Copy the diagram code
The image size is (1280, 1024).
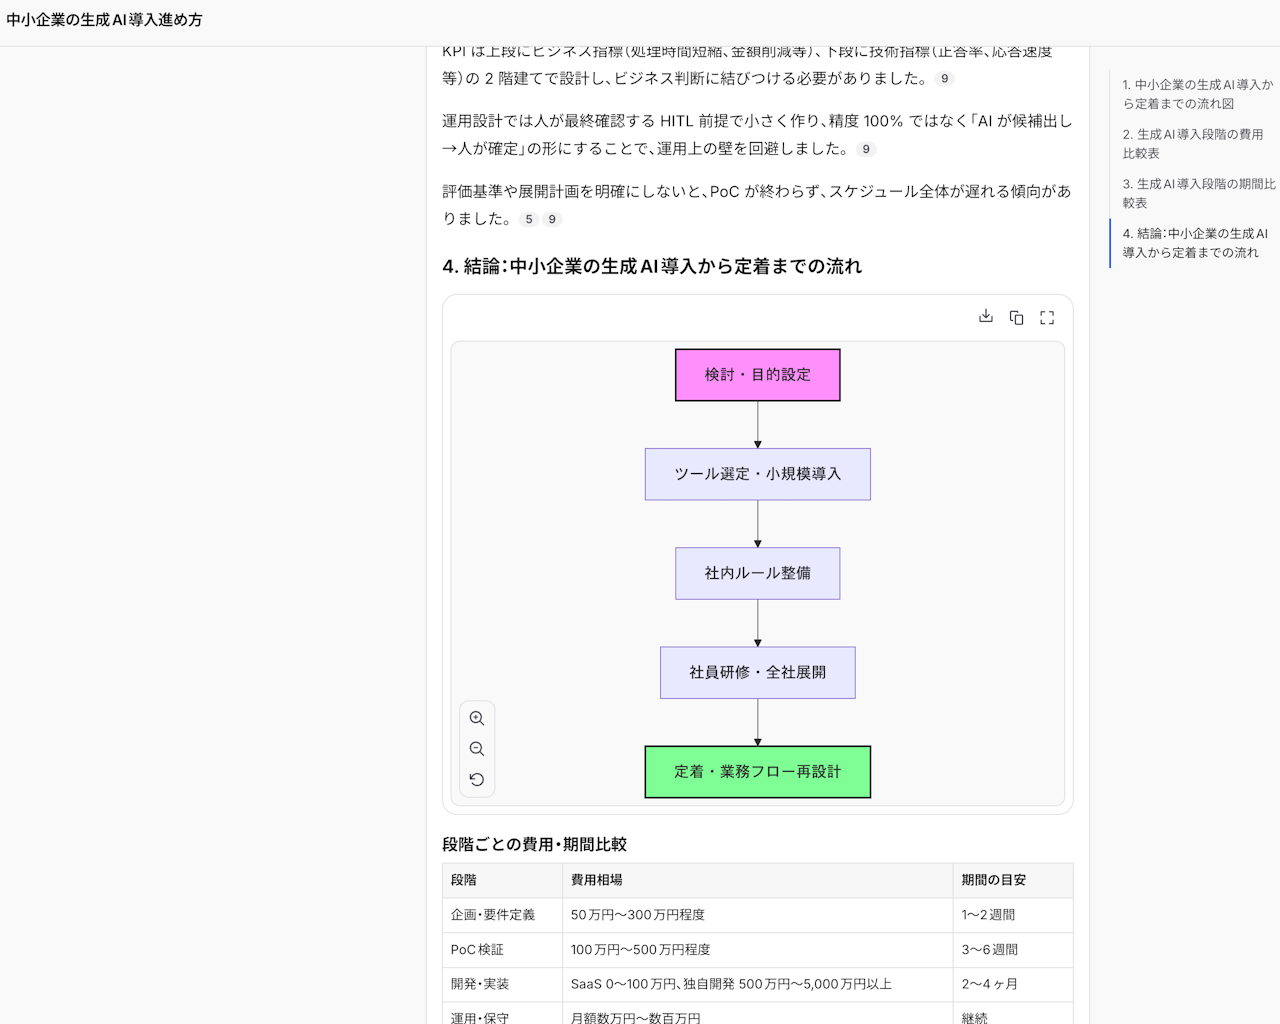(1016, 317)
